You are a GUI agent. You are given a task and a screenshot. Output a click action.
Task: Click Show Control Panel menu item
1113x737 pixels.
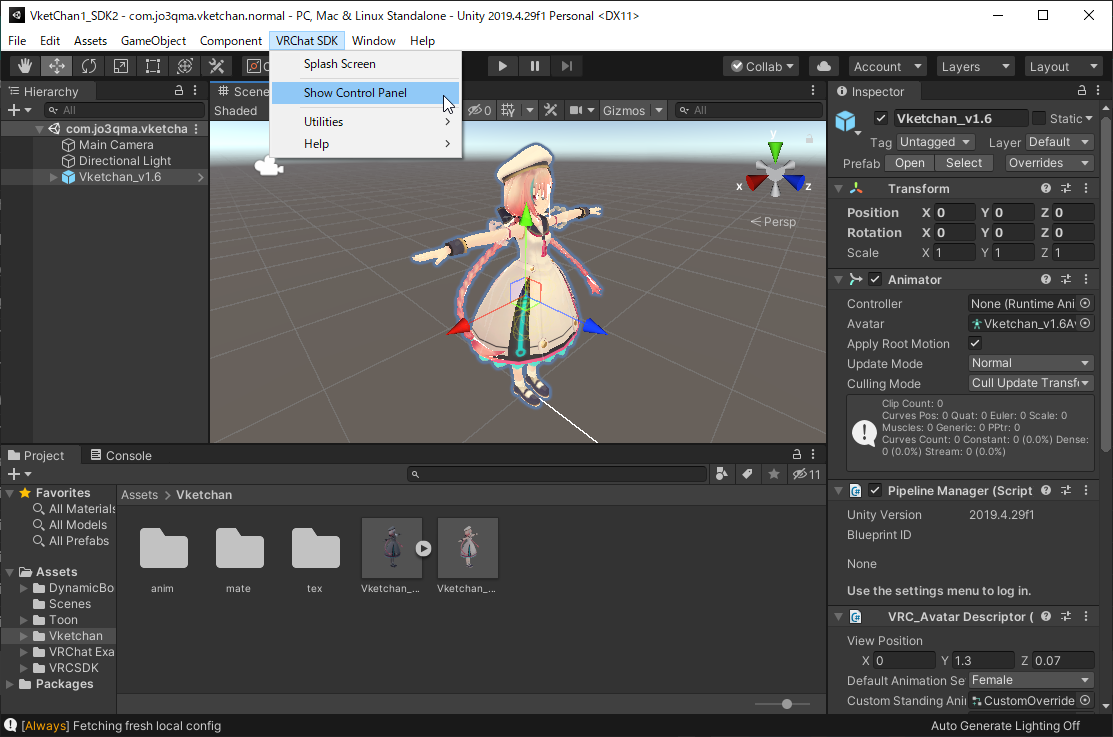pyautogui.click(x=355, y=93)
